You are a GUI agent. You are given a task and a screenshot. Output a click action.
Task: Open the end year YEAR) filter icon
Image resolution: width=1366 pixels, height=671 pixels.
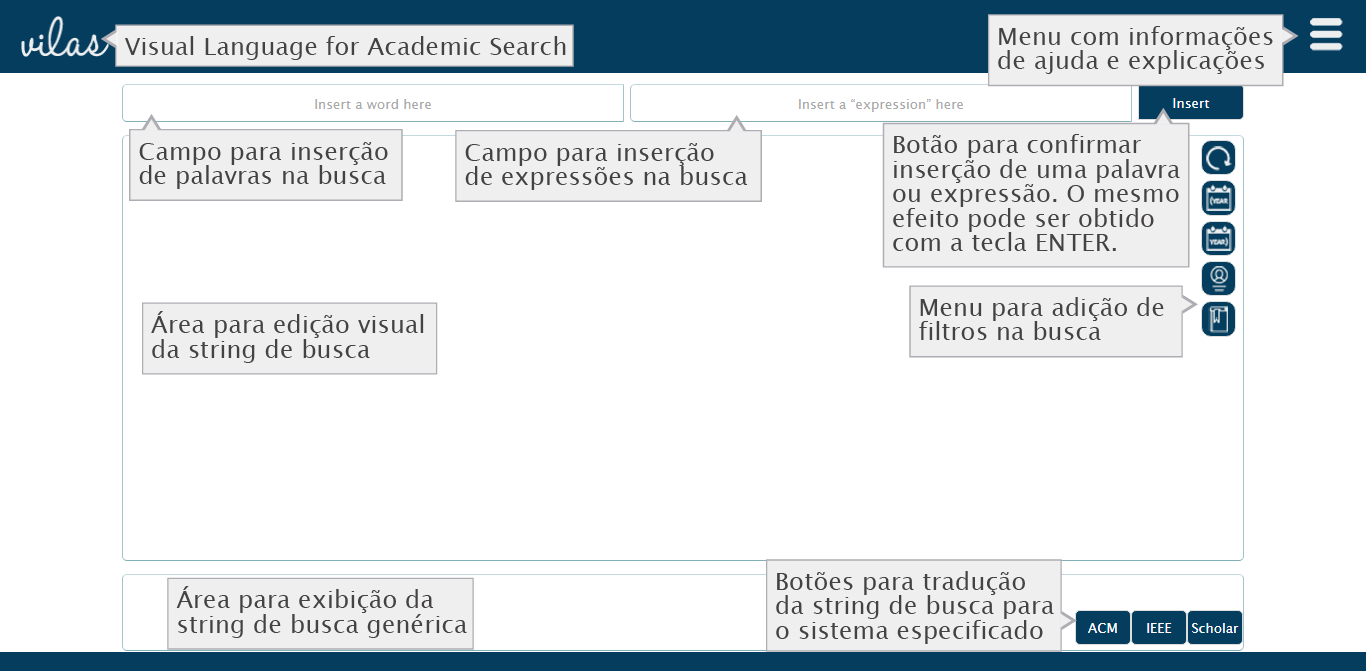1217,238
